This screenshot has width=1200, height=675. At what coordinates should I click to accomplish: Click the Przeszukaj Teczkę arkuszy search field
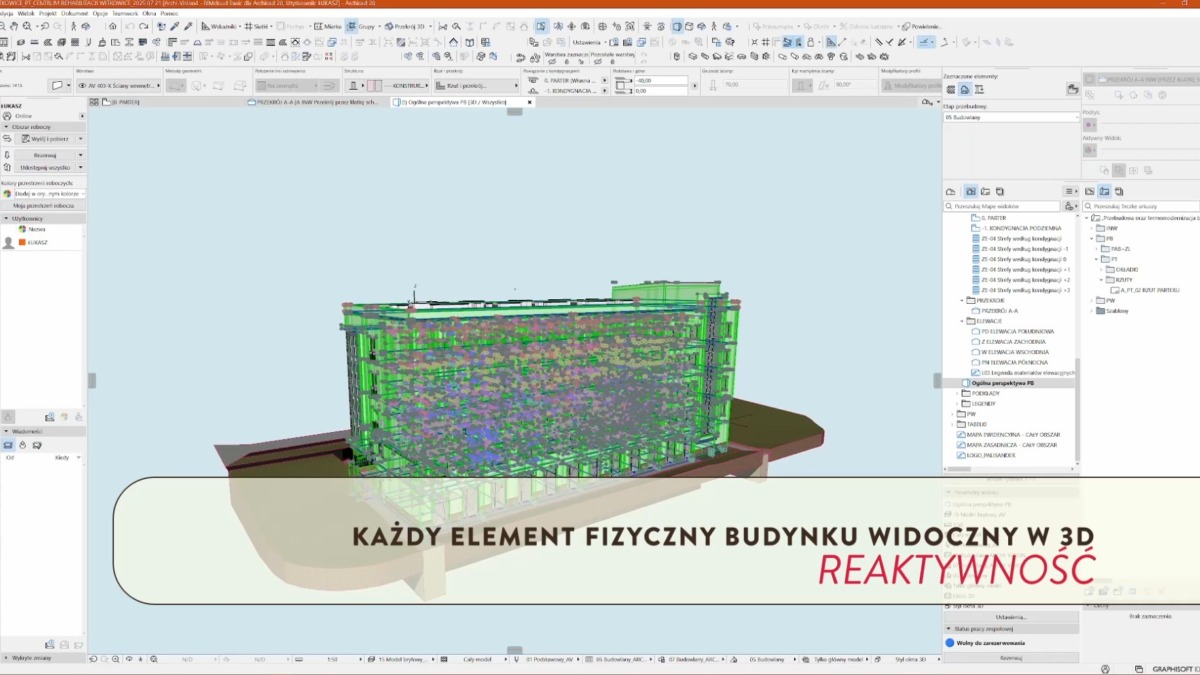[x=1140, y=206]
